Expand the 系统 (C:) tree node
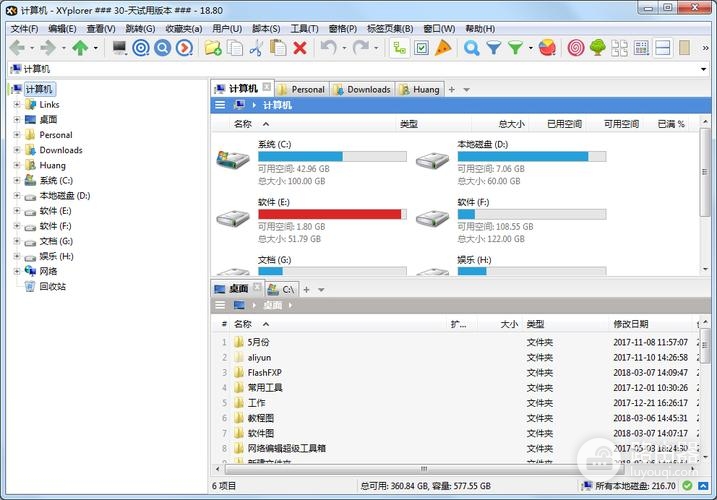Screen dimensions: 717x500 (17, 181)
